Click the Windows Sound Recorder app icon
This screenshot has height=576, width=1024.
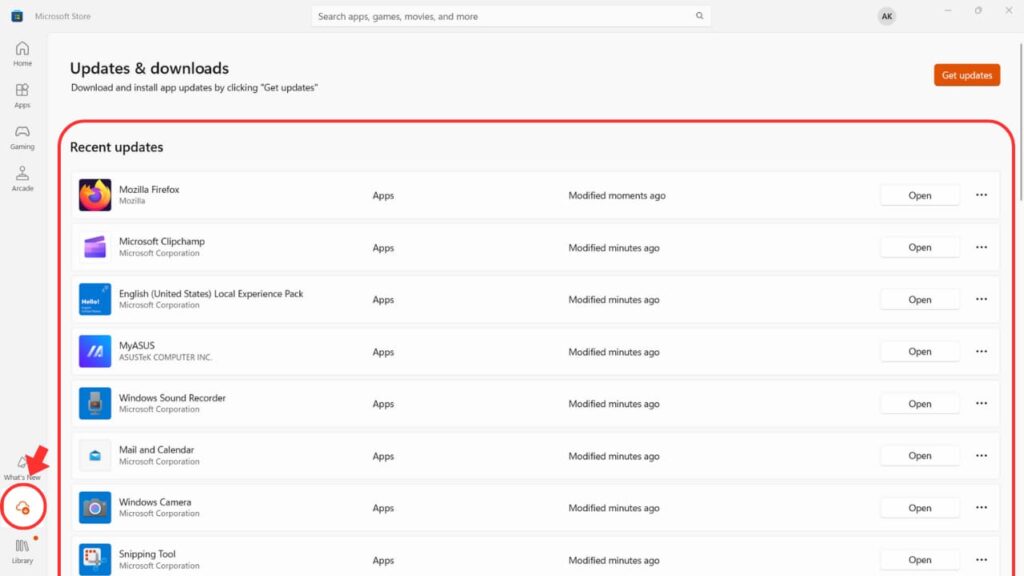95,404
